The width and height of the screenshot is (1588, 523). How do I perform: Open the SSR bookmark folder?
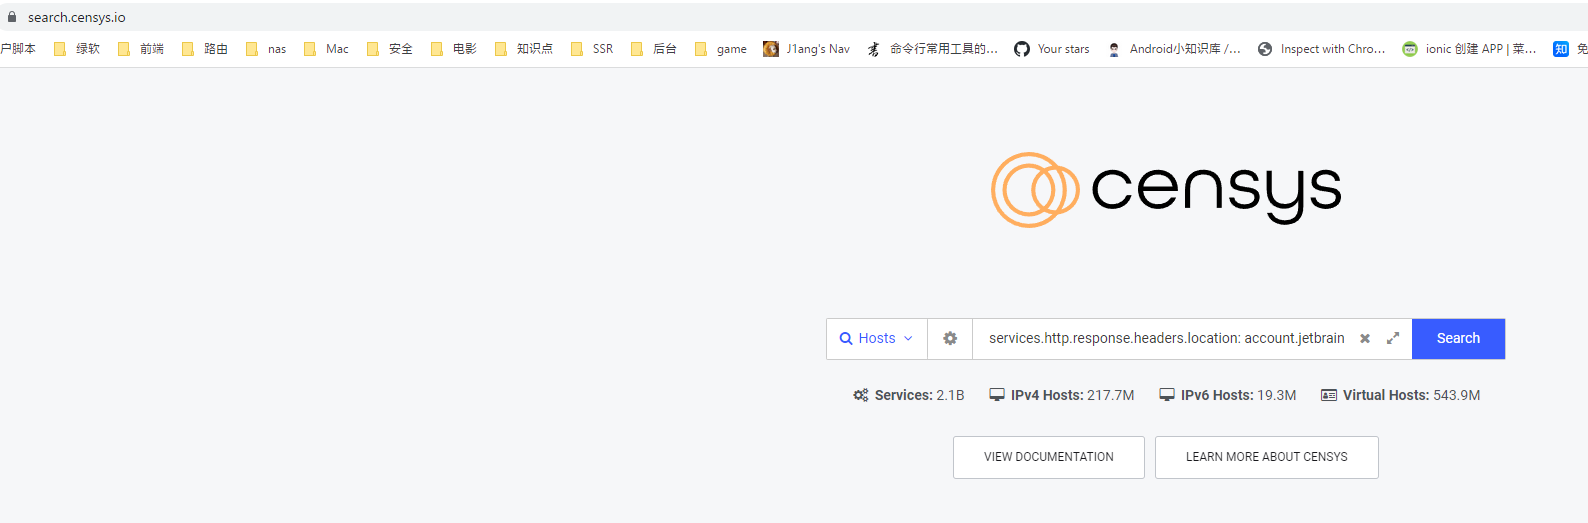click(592, 49)
